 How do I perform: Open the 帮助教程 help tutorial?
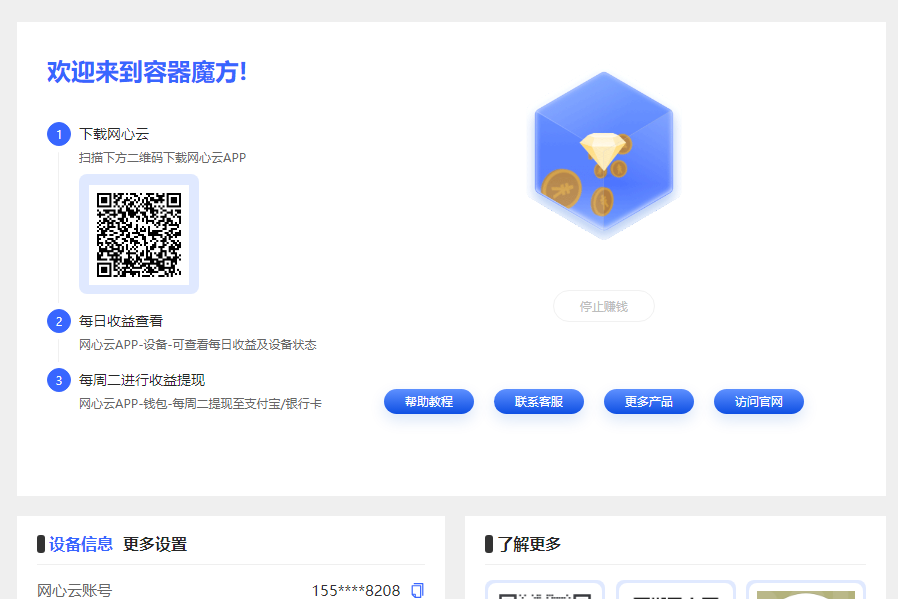pos(429,401)
